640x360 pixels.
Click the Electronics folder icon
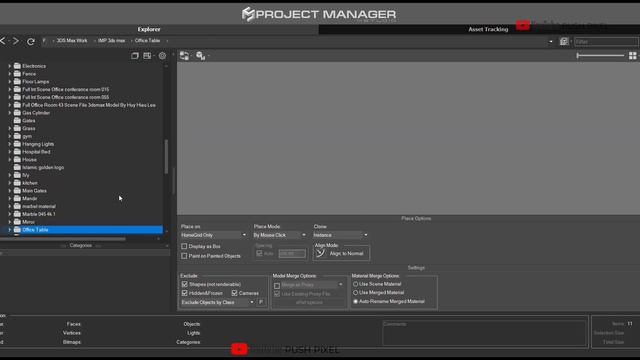17,66
